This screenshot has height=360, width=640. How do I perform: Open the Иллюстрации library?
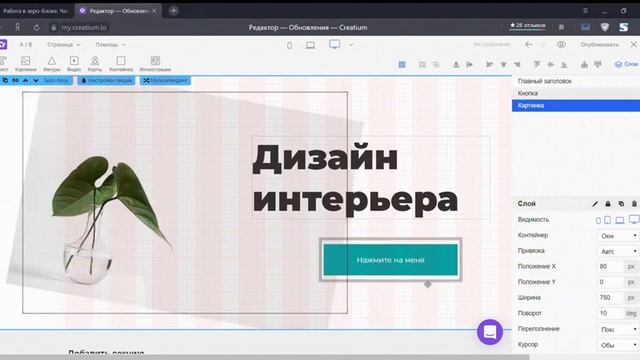(155, 64)
